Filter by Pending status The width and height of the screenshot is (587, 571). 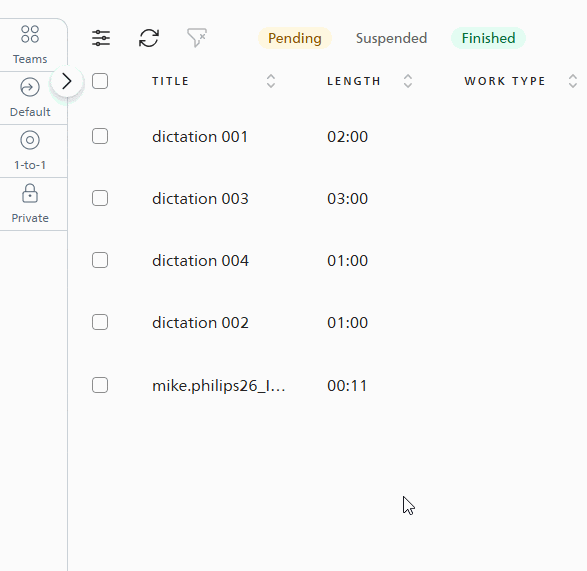295,38
